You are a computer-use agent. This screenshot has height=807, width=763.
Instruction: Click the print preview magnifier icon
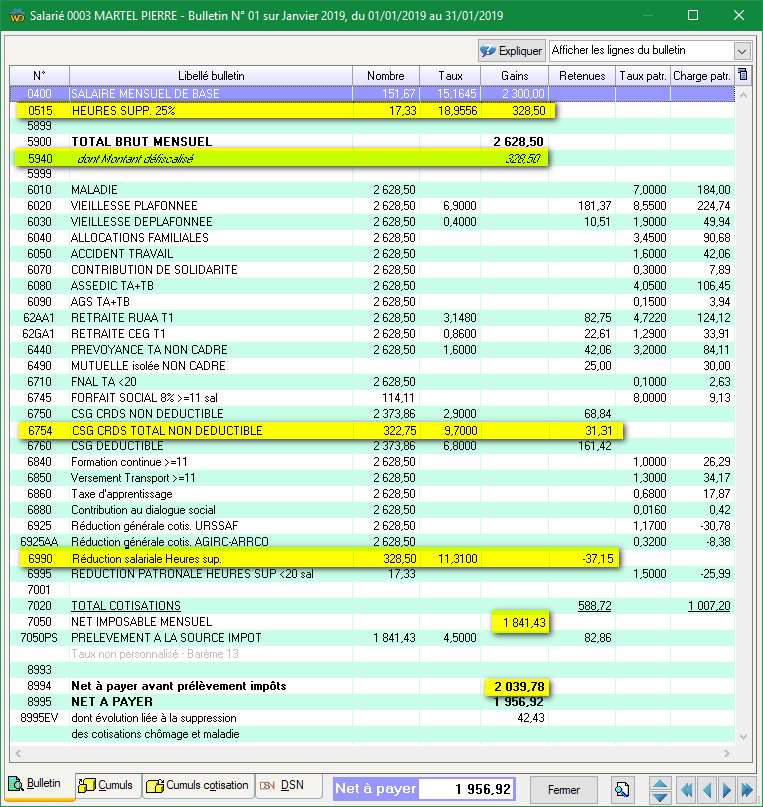(x=622, y=790)
